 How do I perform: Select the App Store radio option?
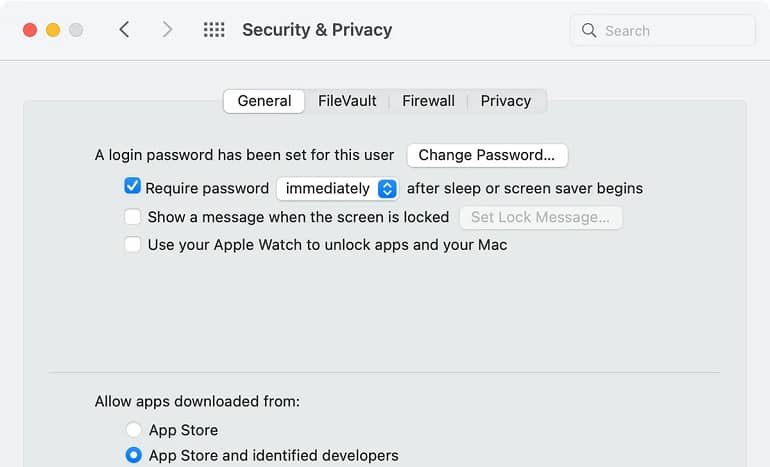click(134, 430)
